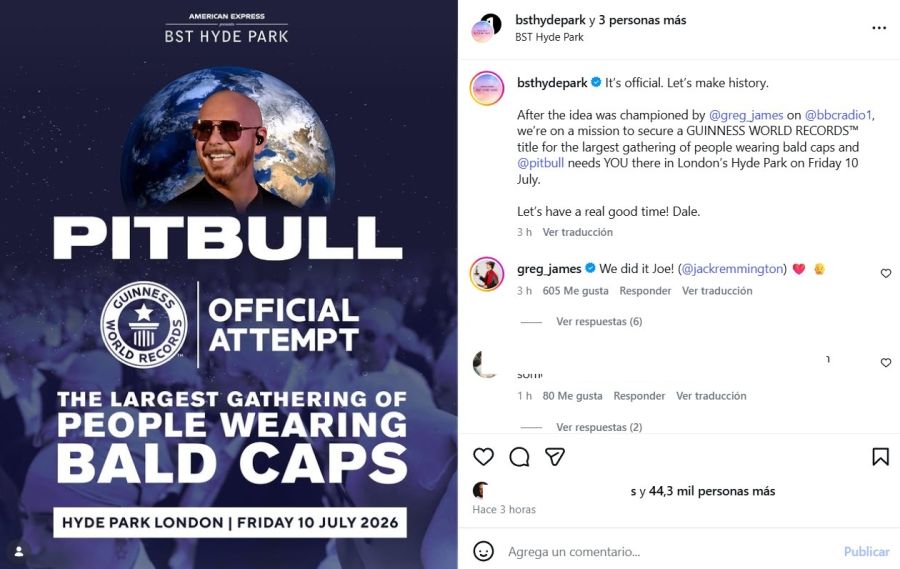This screenshot has height=569, width=900.
Task: Click the @greg_james mention in the caption
Action: [x=746, y=115]
